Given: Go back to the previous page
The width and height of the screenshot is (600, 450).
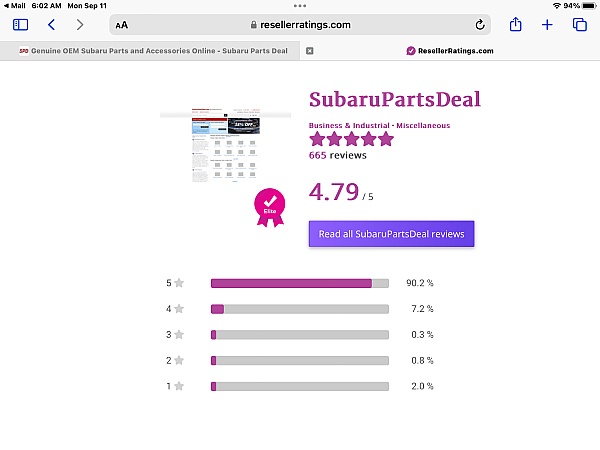Looking at the screenshot, I should pyautogui.click(x=52, y=25).
